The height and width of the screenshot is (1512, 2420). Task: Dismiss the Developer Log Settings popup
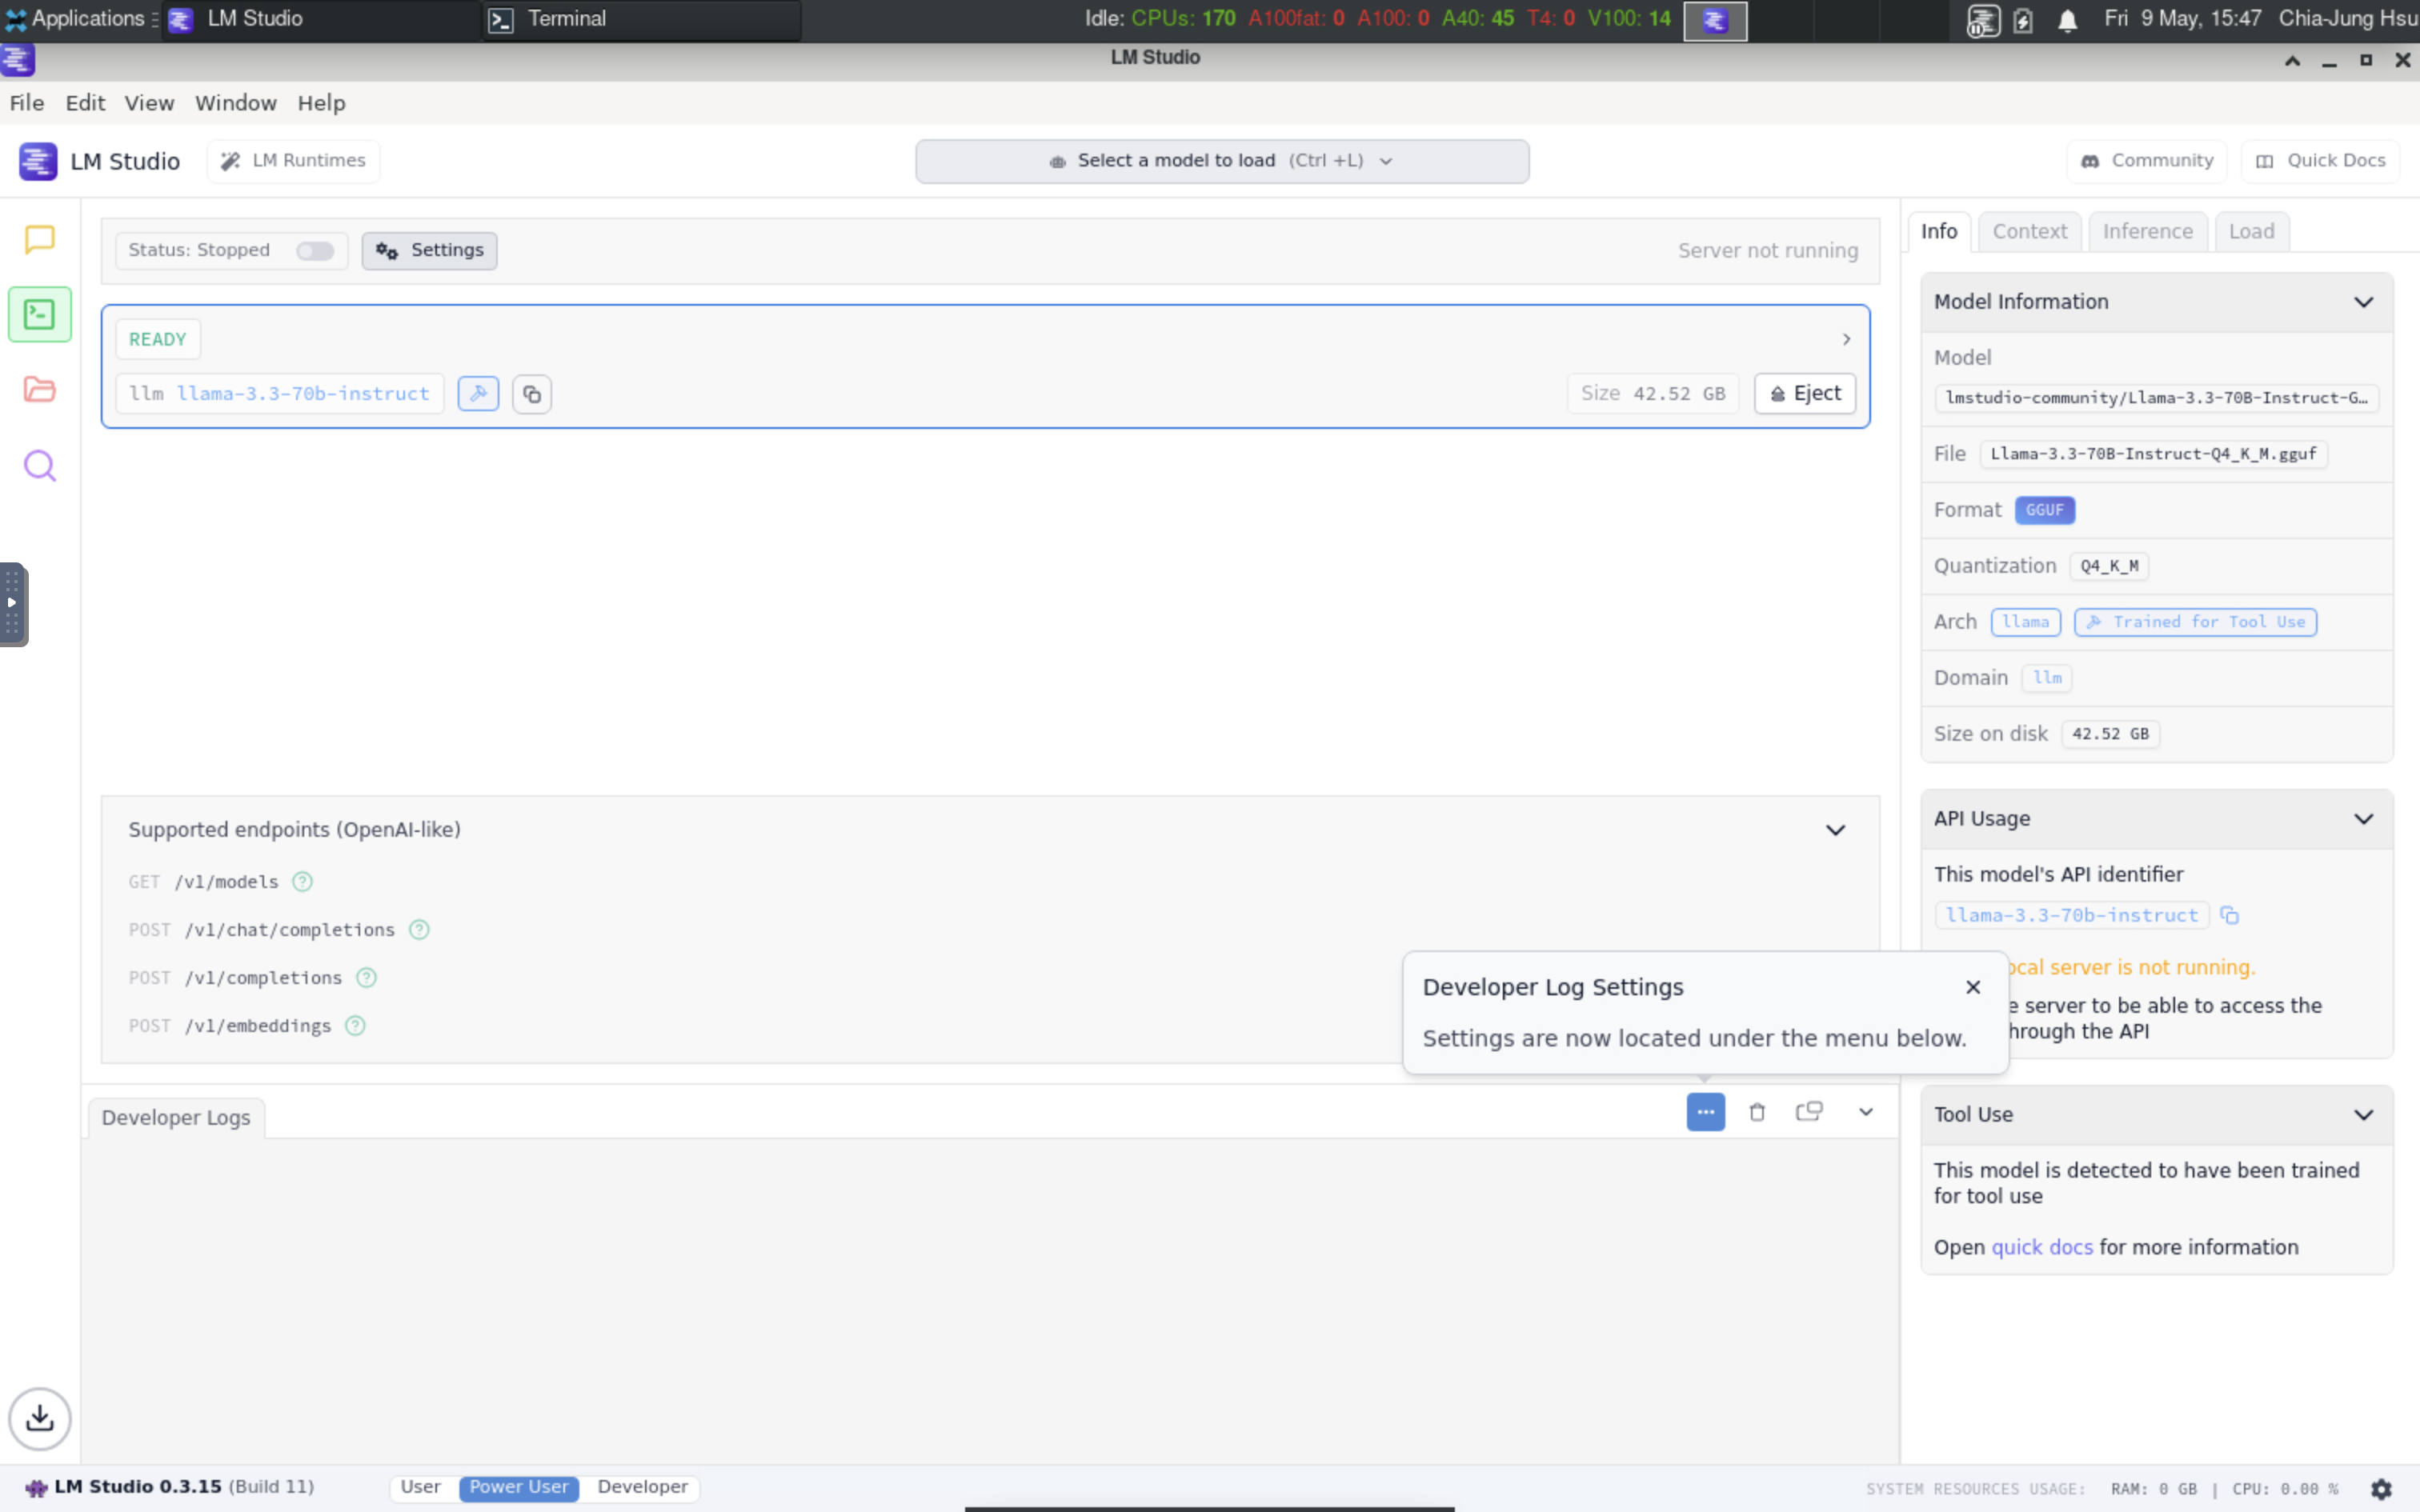coord(1972,986)
